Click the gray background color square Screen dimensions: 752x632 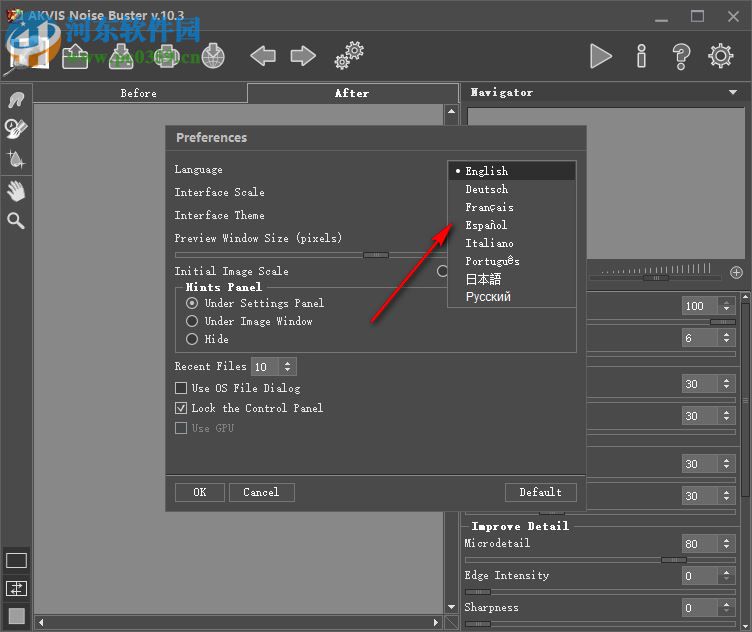pos(16,616)
